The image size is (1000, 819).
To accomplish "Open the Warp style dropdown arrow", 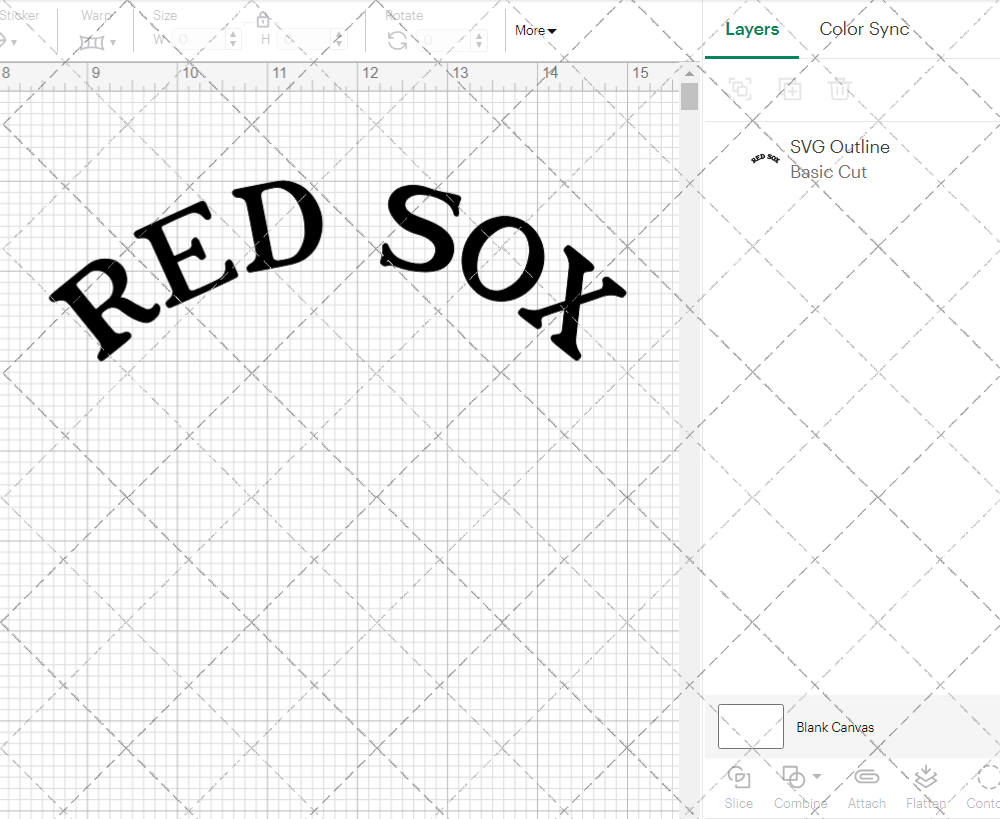I will pos(113,42).
